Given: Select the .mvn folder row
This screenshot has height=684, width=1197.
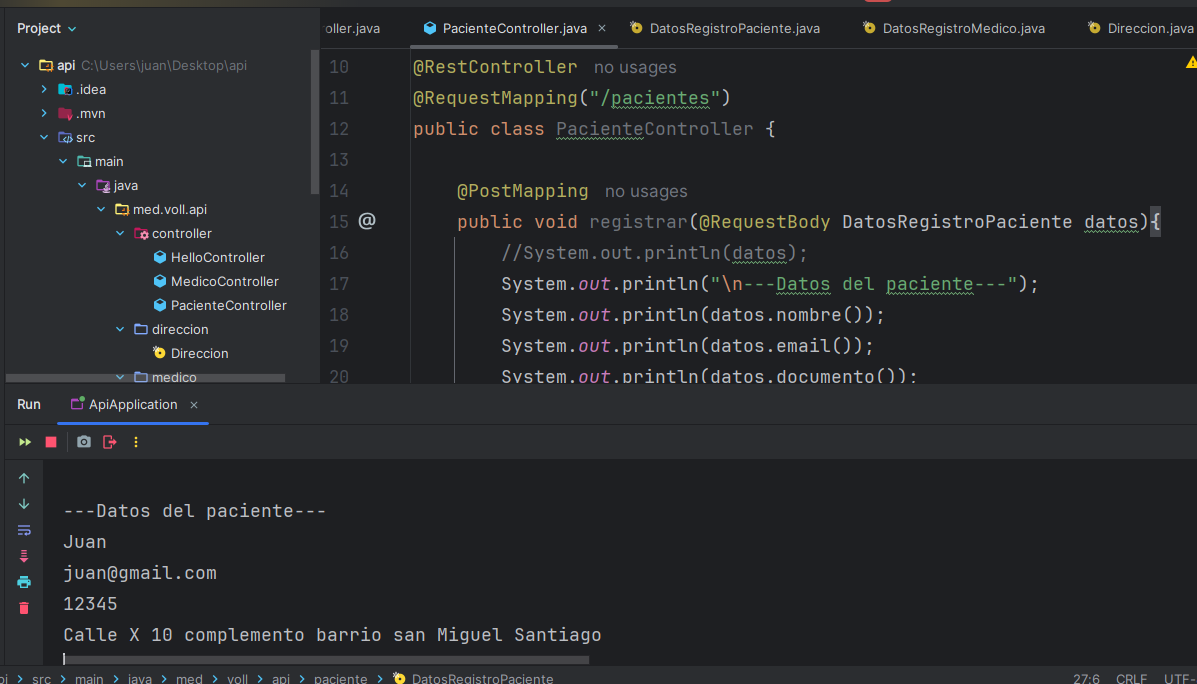Looking at the screenshot, I should (x=91, y=114).
